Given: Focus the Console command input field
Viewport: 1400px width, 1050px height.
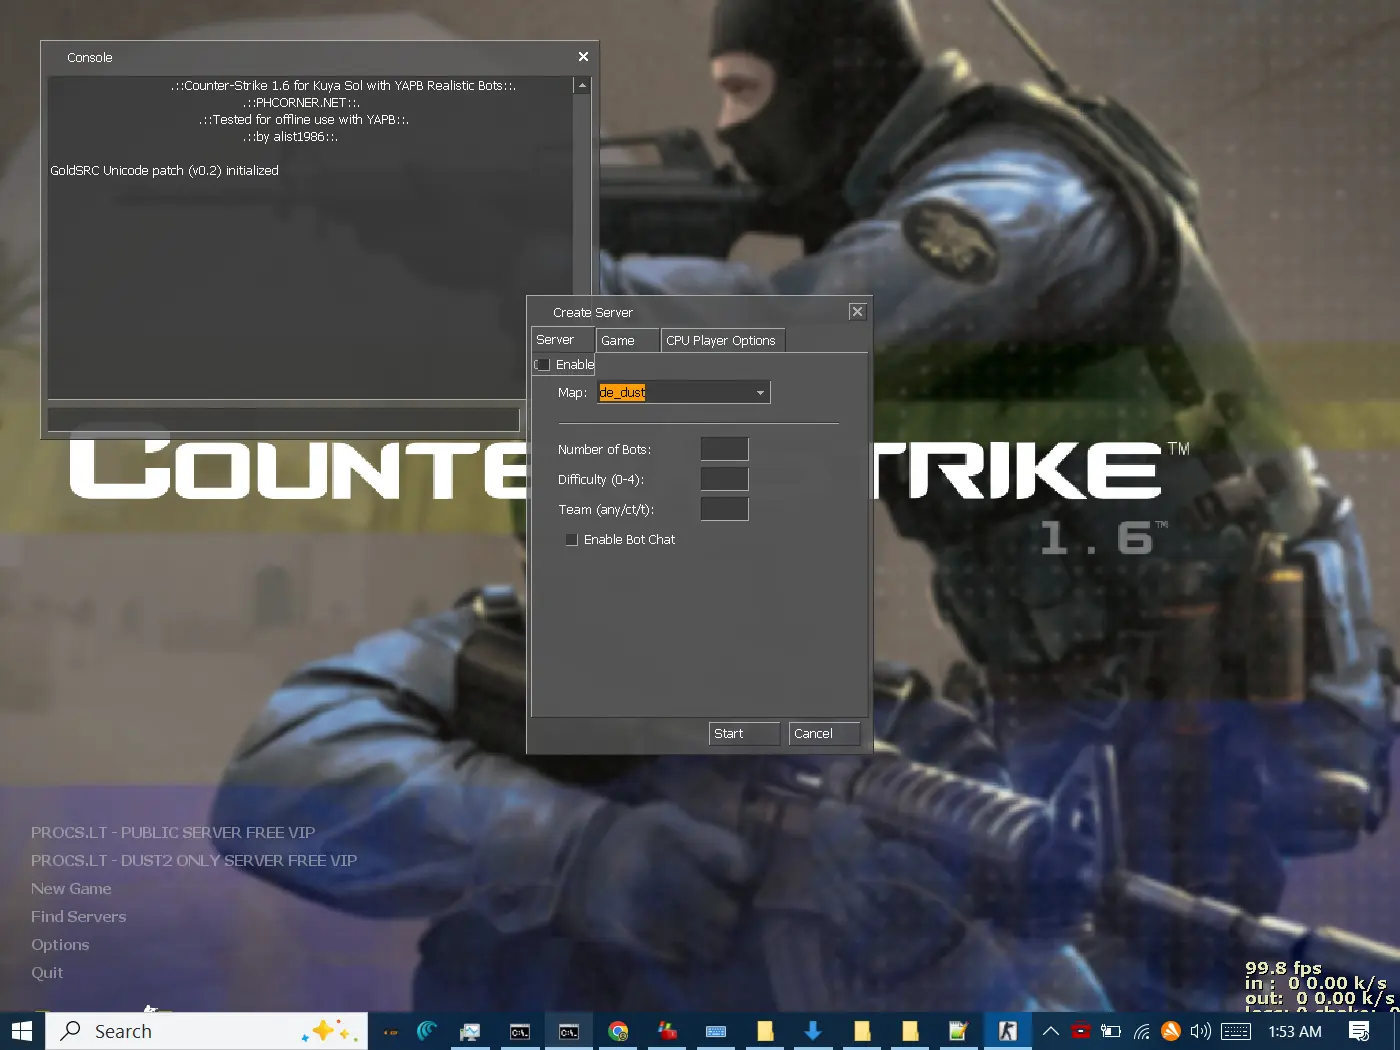Looking at the screenshot, I should click(284, 419).
